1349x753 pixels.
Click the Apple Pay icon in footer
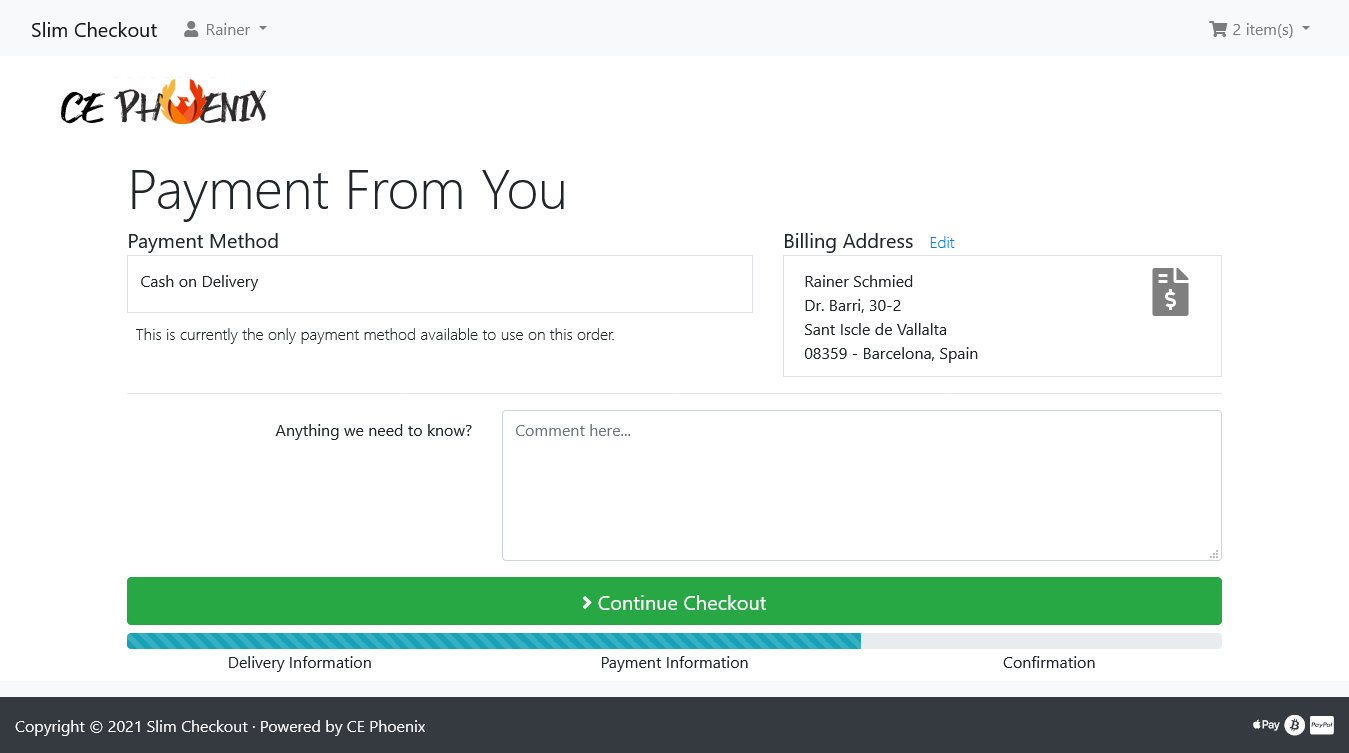(x=1266, y=725)
